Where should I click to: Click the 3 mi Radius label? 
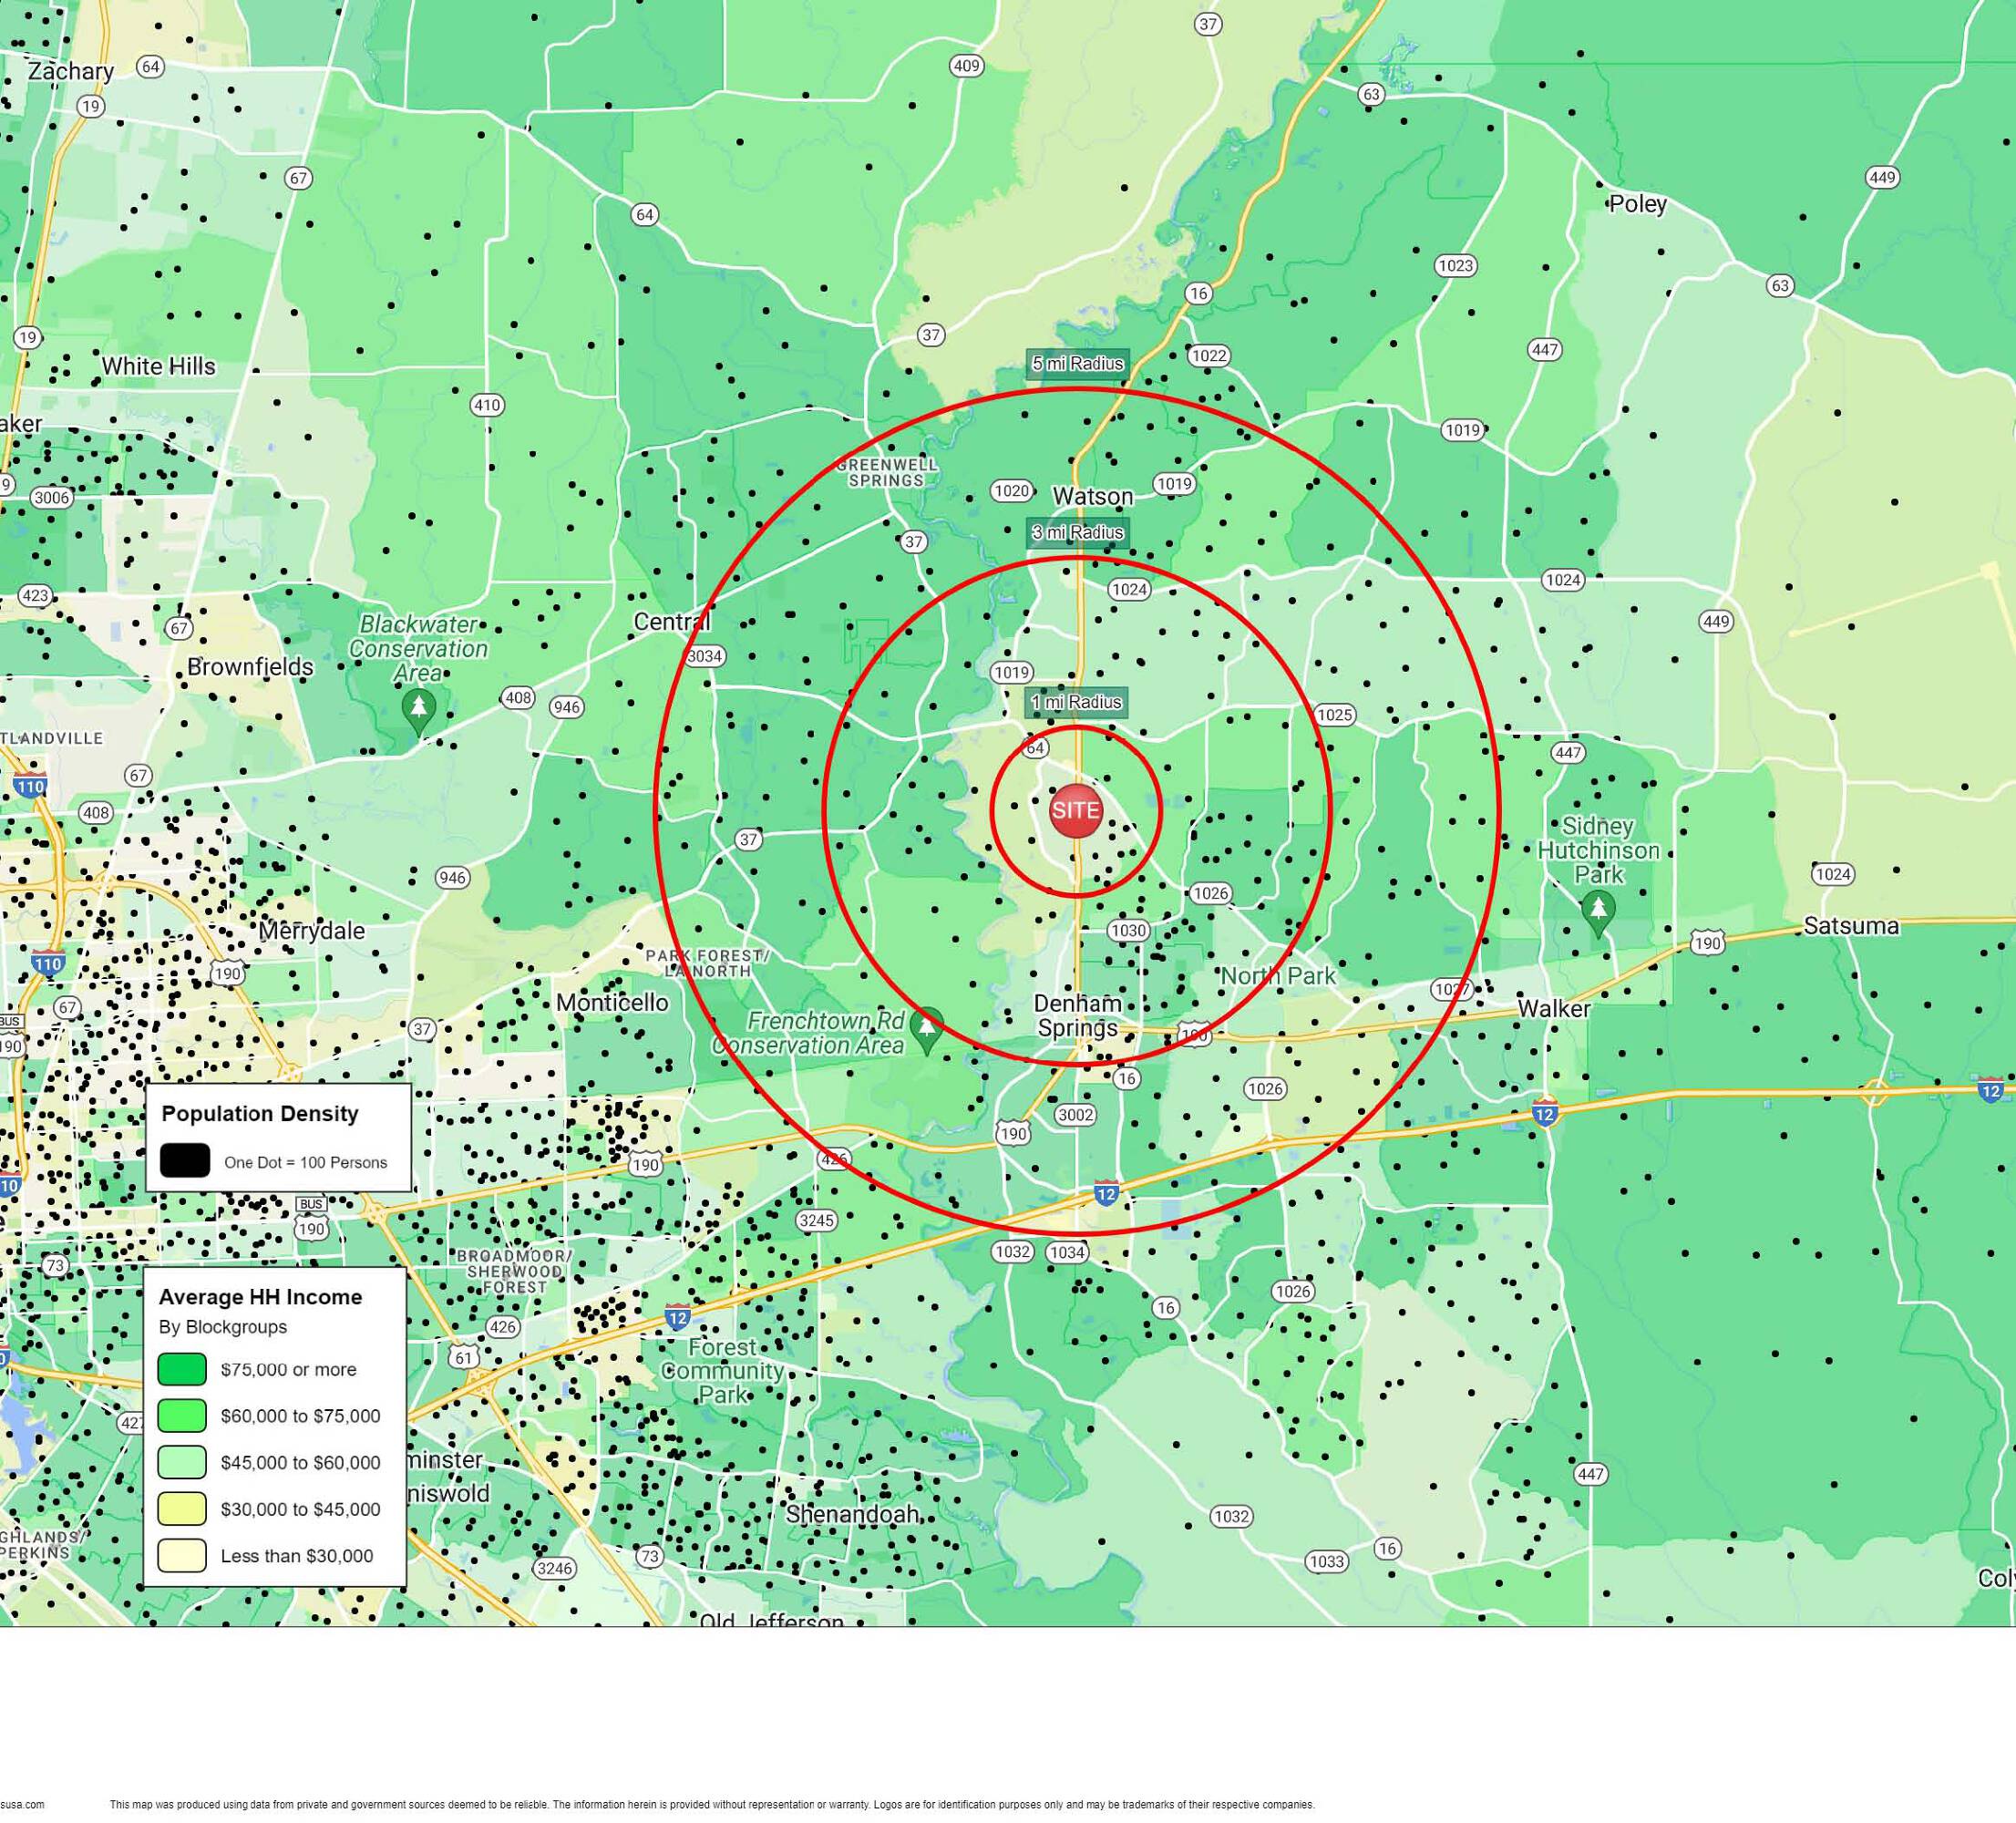point(1077,533)
